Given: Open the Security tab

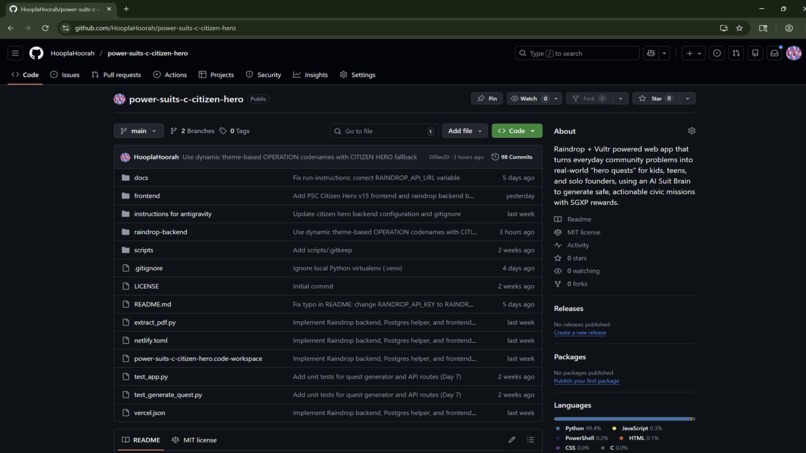Looking at the screenshot, I should [263, 75].
